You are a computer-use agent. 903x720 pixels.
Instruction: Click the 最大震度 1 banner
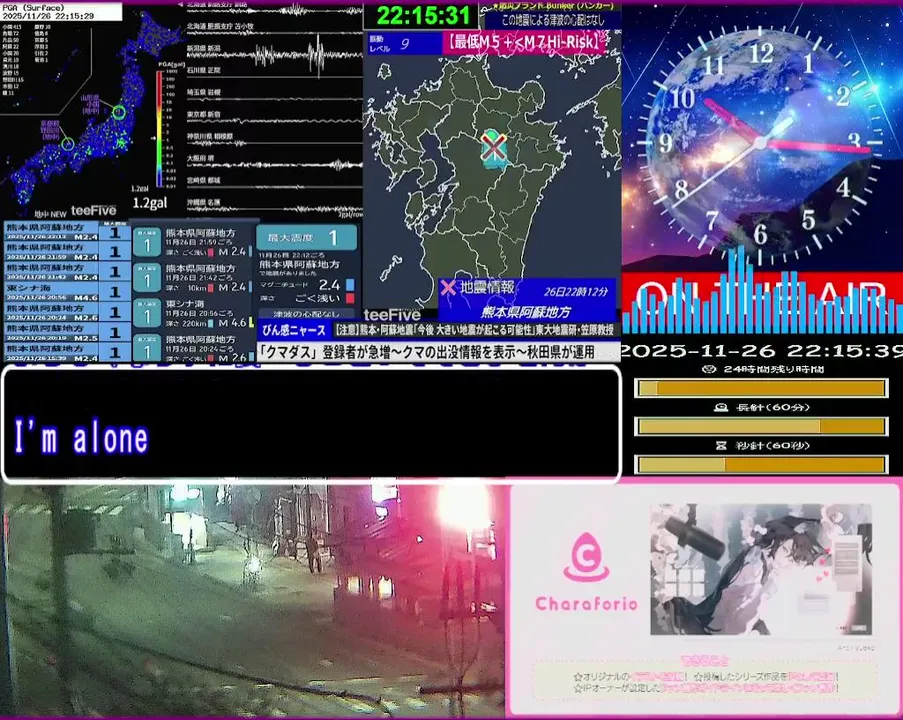click(306, 237)
